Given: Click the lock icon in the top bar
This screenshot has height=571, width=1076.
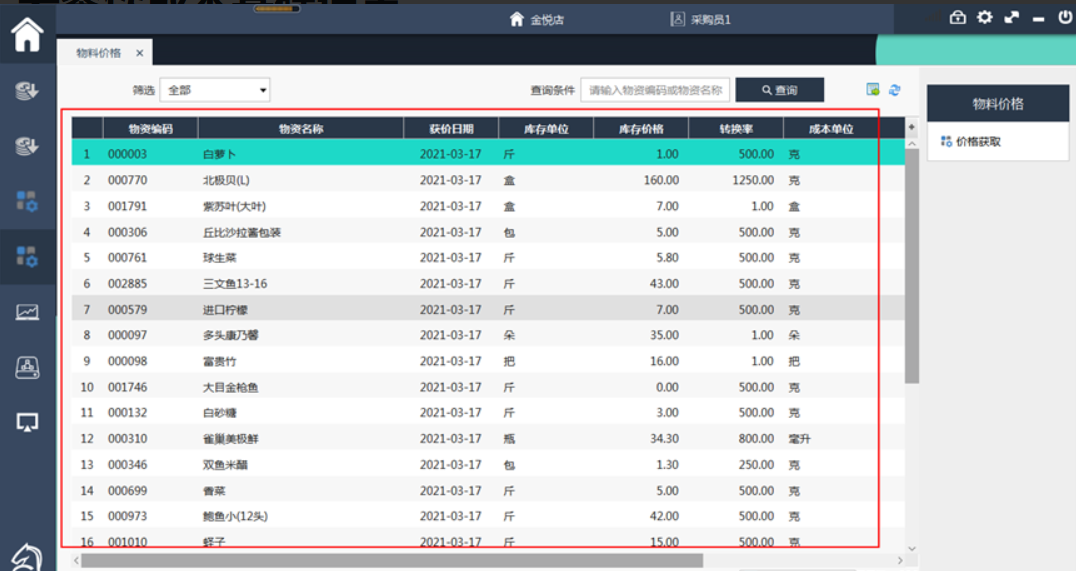Looking at the screenshot, I should tap(957, 17).
